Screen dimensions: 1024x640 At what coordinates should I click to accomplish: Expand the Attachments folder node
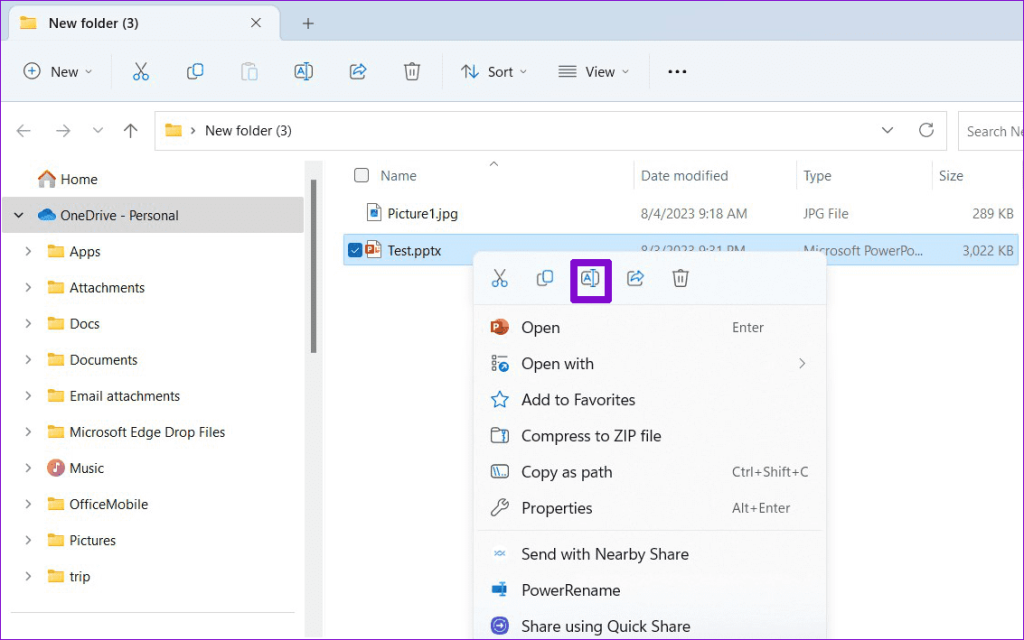28,287
